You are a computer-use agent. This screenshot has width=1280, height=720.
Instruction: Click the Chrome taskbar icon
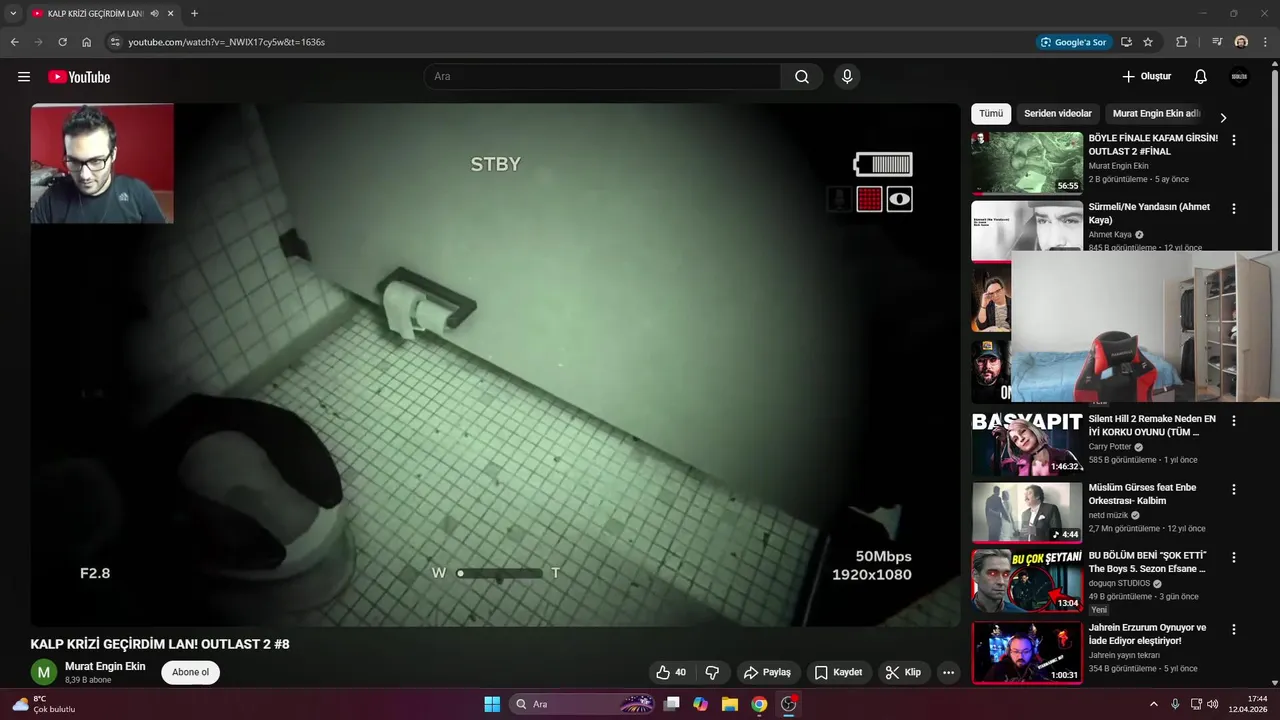[x=759, y=704]
